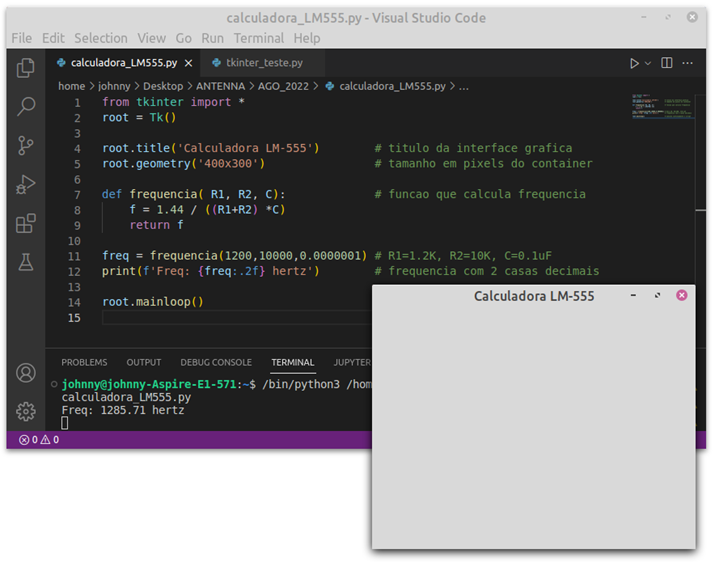Click Calculadora LM-555 window title bar
The image size is (715, 562).
coord(534,296)
